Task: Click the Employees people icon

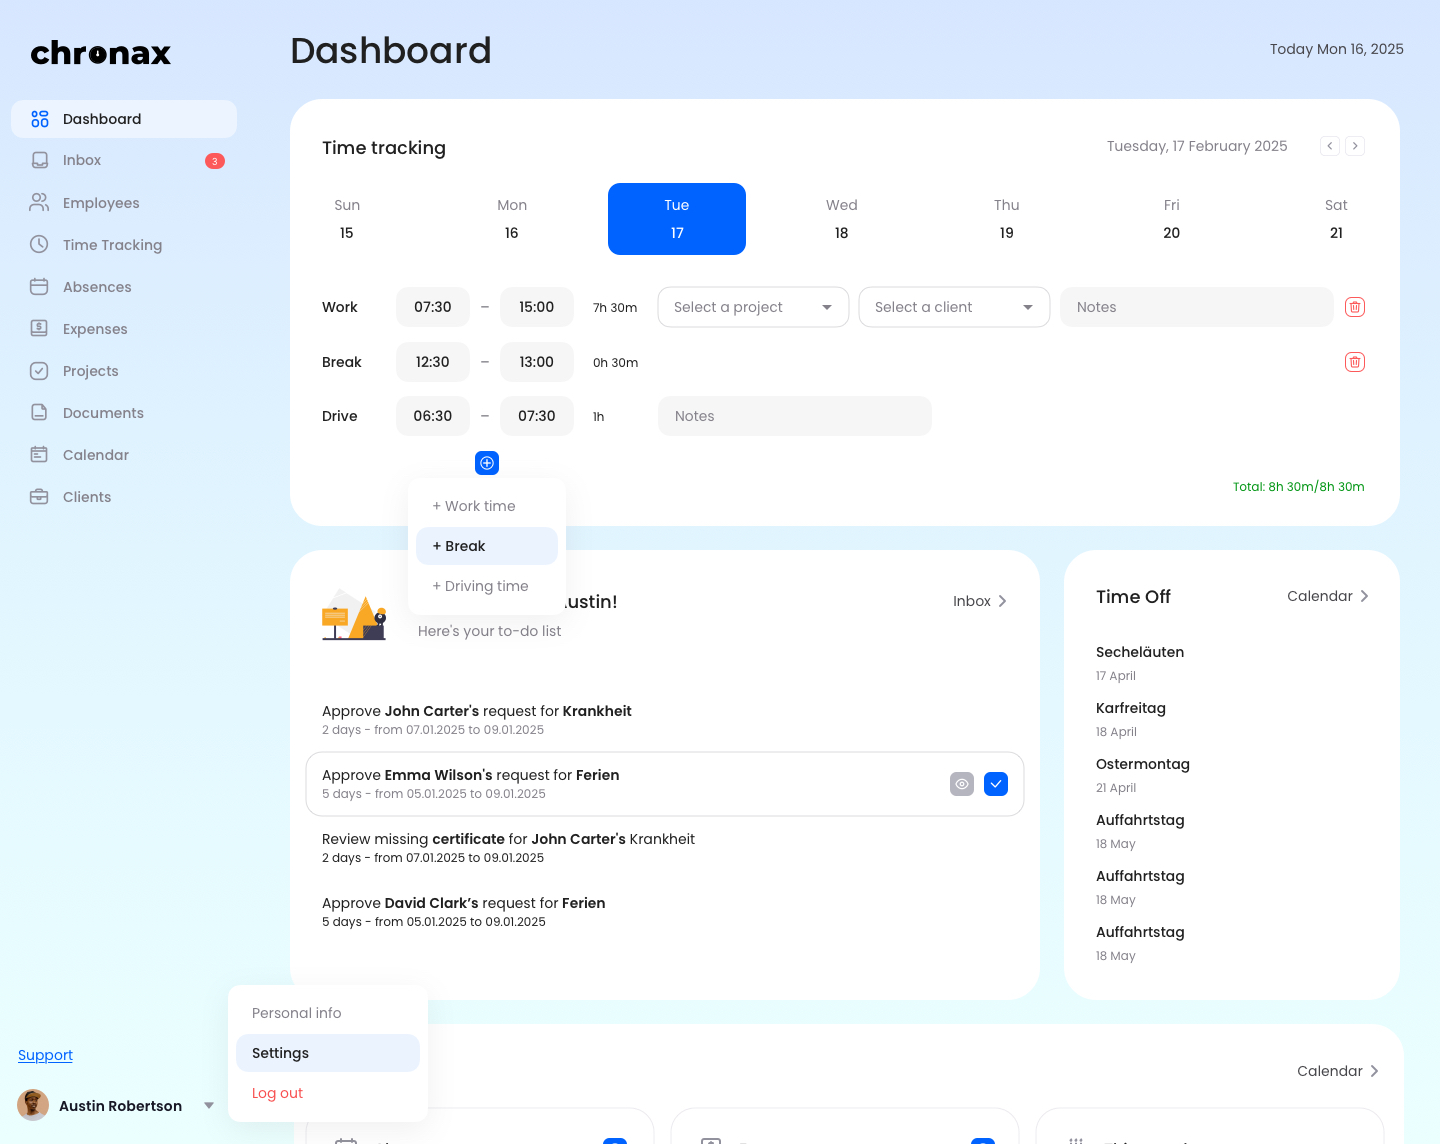Action: point(40,203)
